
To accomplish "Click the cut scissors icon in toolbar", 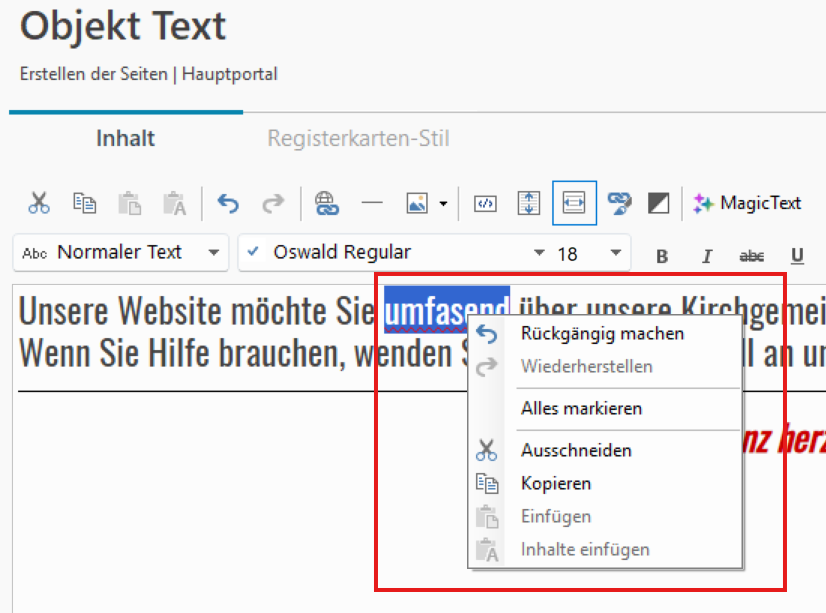I will [x=39, y=203].
